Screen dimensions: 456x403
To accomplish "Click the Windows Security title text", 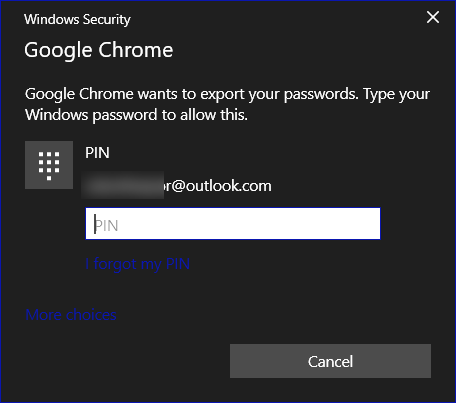I will [x=77, y=19].
